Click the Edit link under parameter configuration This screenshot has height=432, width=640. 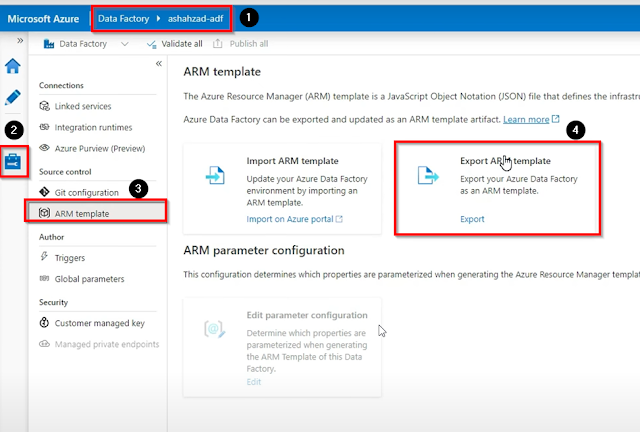253,382
